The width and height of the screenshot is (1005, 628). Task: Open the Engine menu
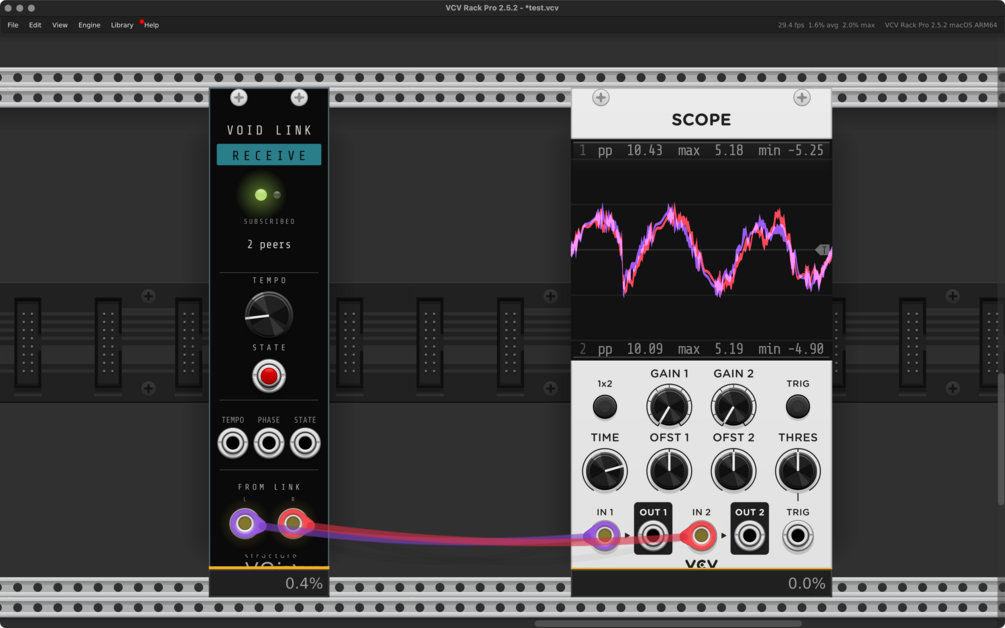89,25
